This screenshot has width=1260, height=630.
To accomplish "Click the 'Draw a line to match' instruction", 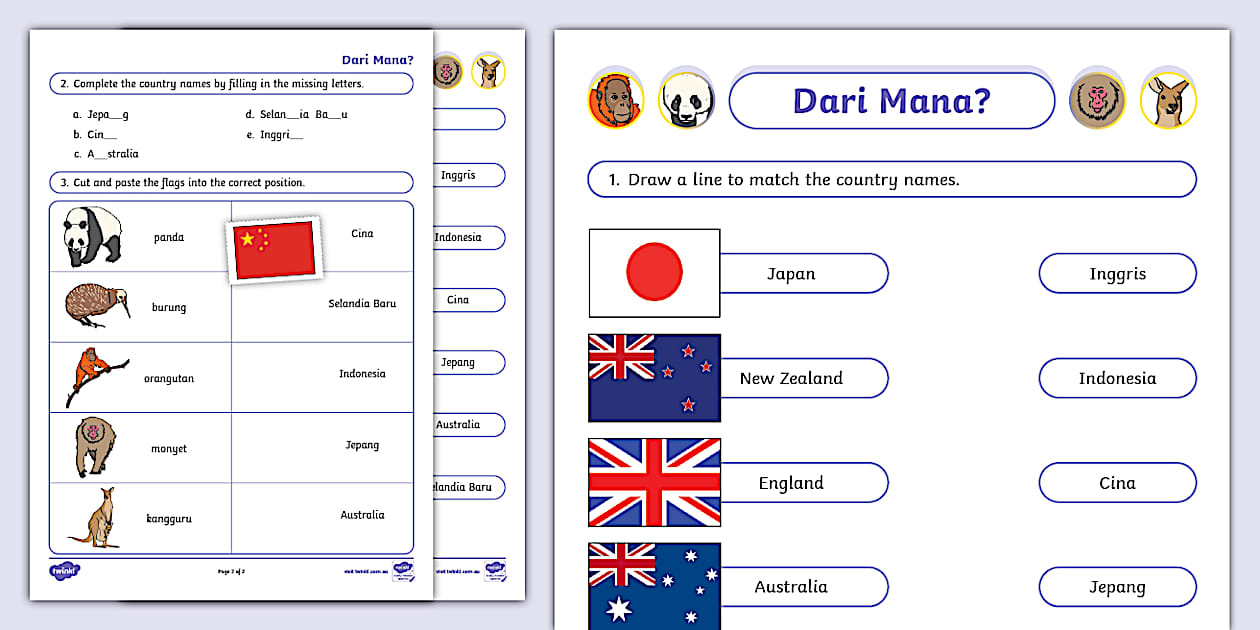I will click(x=891, y=180).
